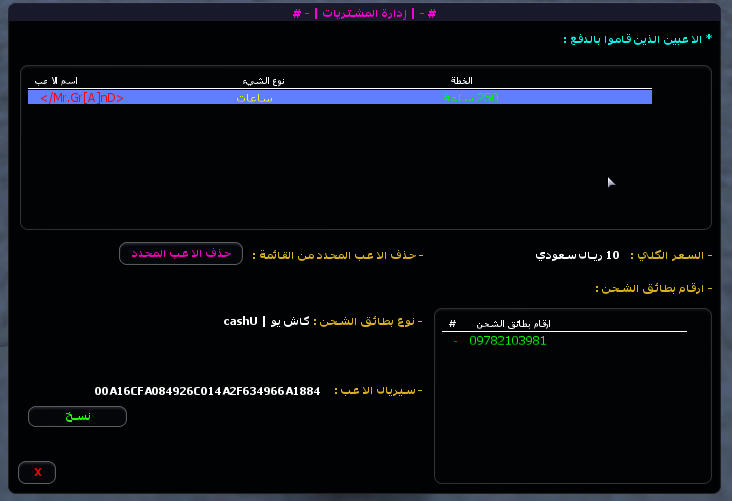The image size is (732, 501).
Task: Click the 'اسم الاعب' column header
Action: click(x=56, y=80)
